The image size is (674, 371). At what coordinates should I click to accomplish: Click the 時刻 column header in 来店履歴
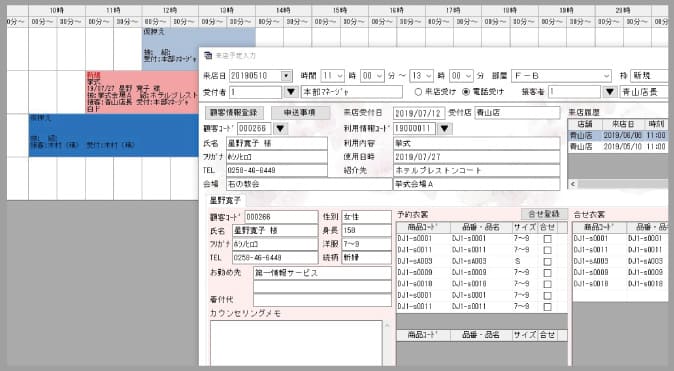click(656, 124)
